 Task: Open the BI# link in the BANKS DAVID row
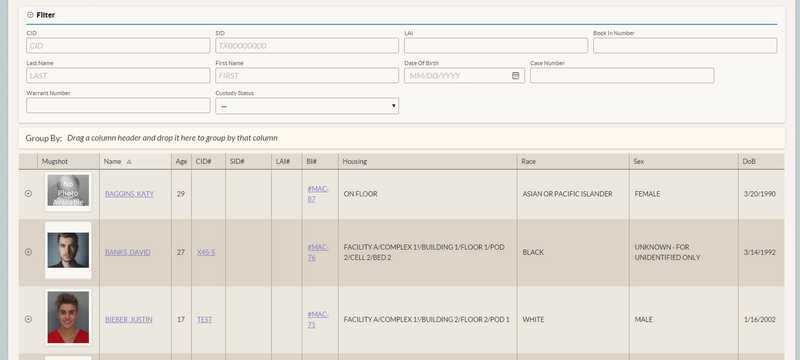318,252
